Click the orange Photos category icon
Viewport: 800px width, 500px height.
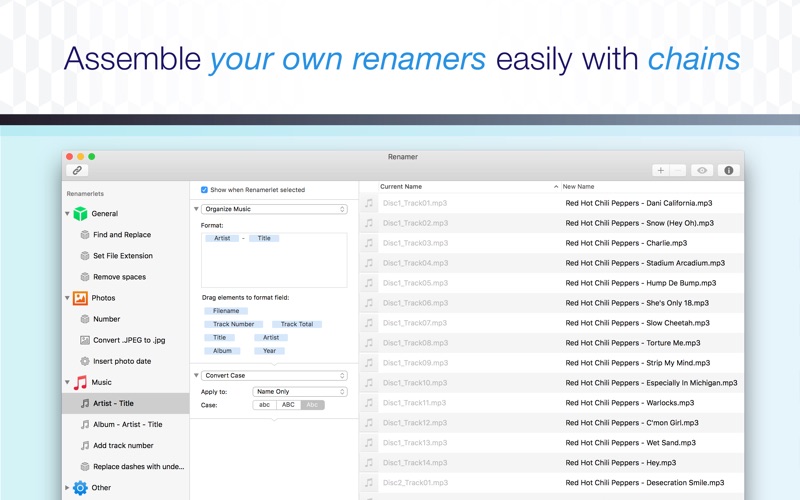pos(80,298)
